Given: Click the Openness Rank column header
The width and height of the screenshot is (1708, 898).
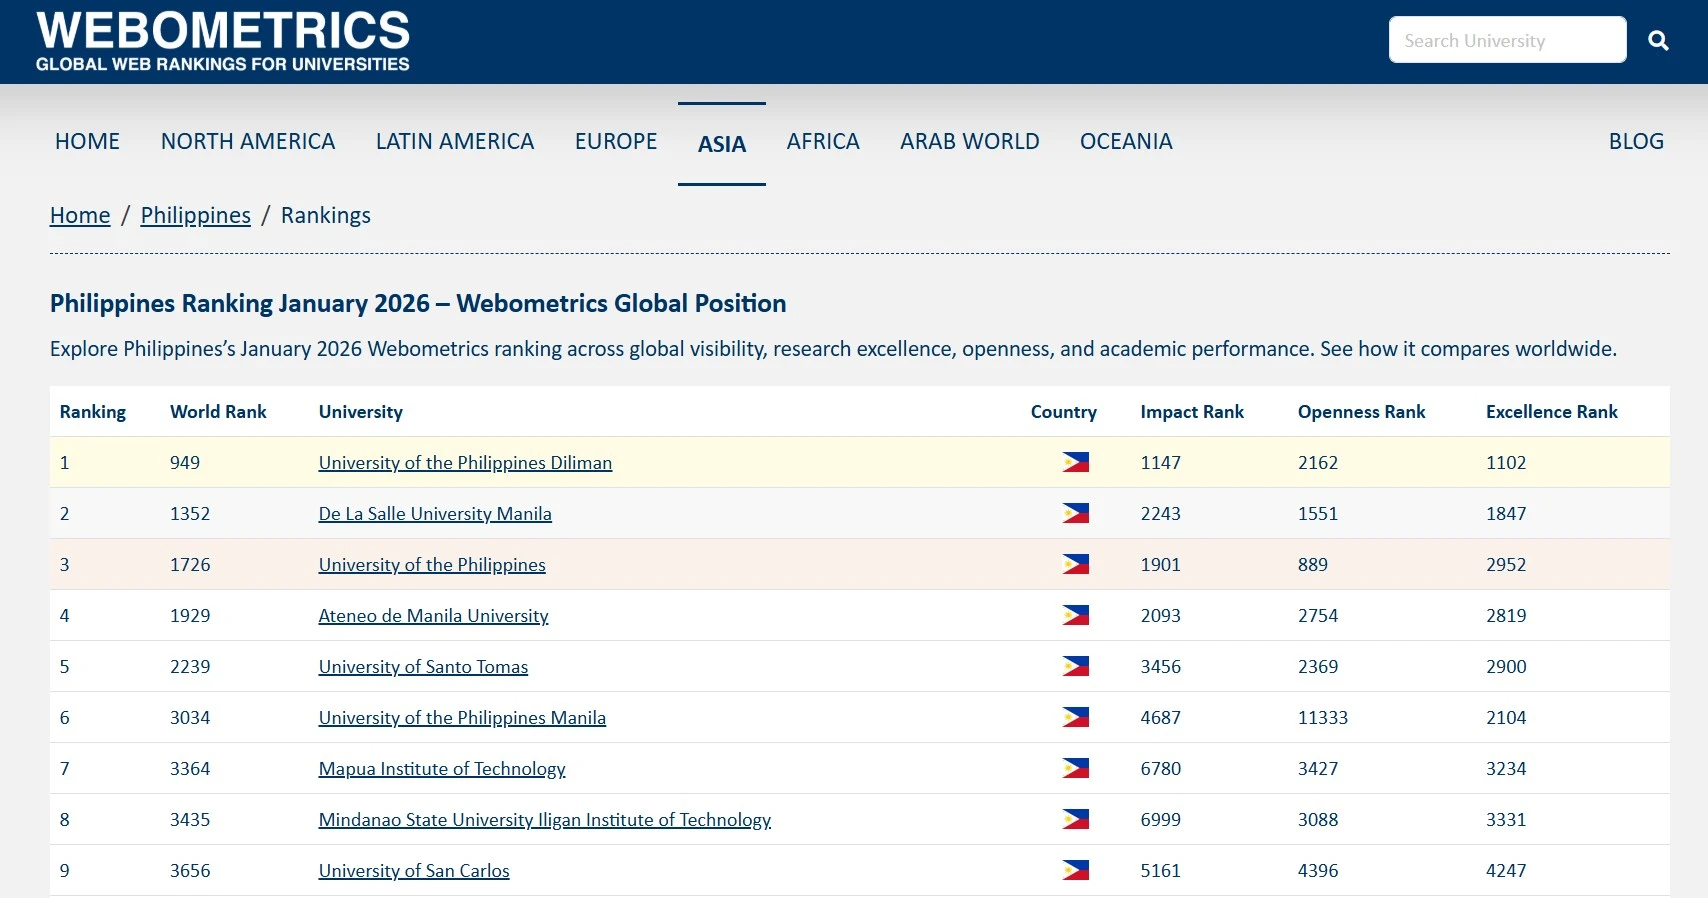Looking at the screenshot, I should 1361,411.
